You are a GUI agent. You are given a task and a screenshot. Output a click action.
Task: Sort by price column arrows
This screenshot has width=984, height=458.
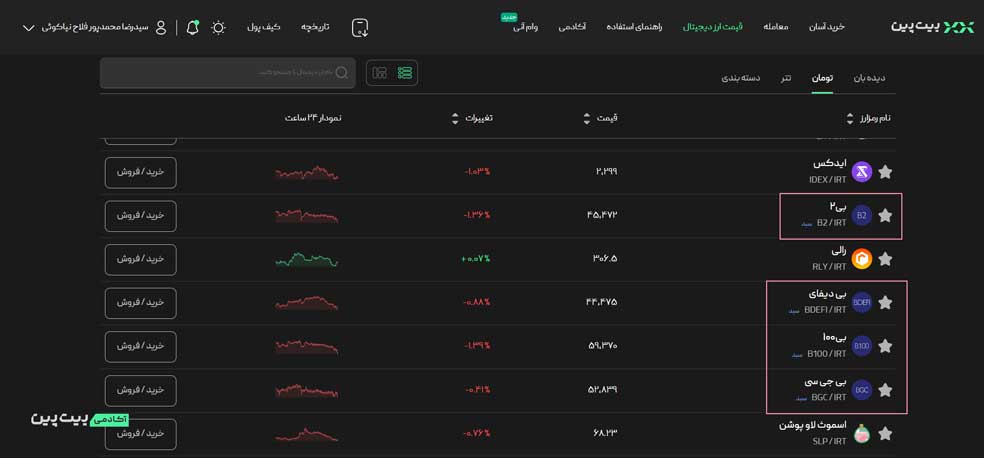(587, 118)
